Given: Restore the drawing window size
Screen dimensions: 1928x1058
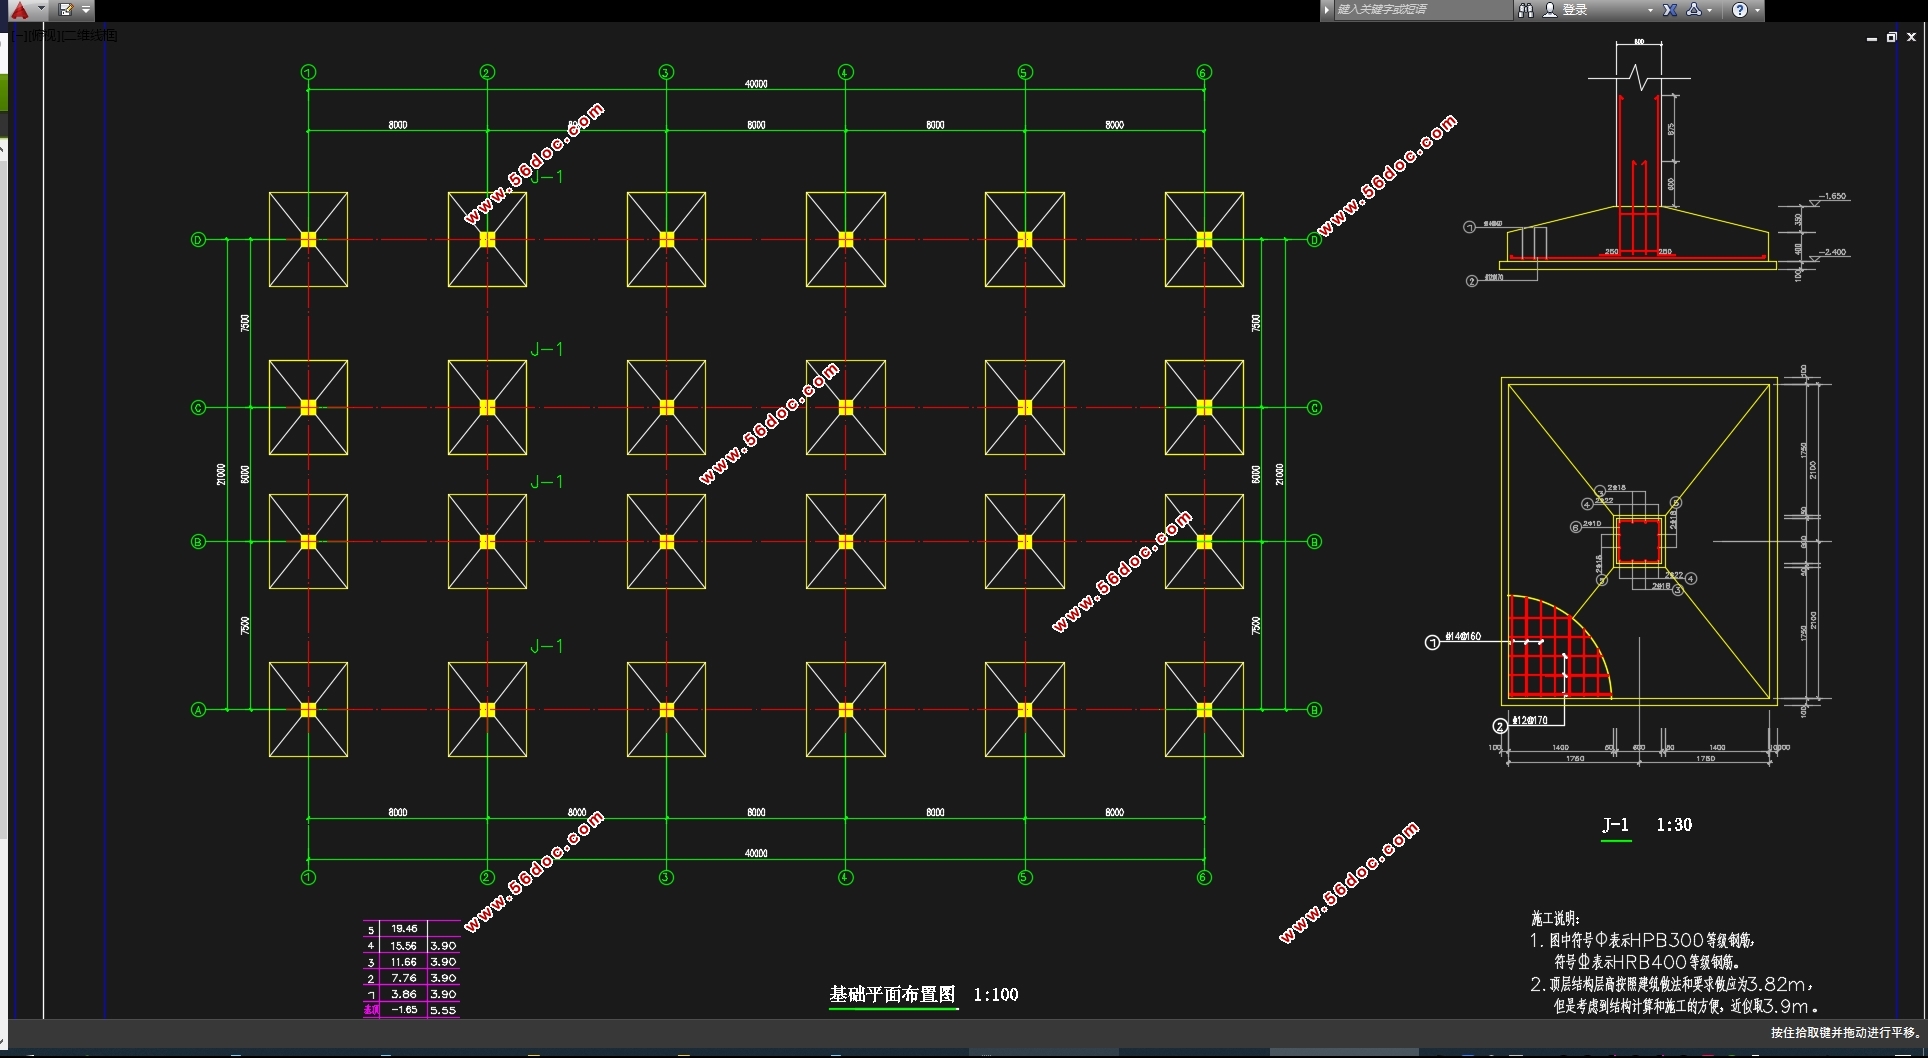Looking at the screenshot, I should (x=1891, y=37).
